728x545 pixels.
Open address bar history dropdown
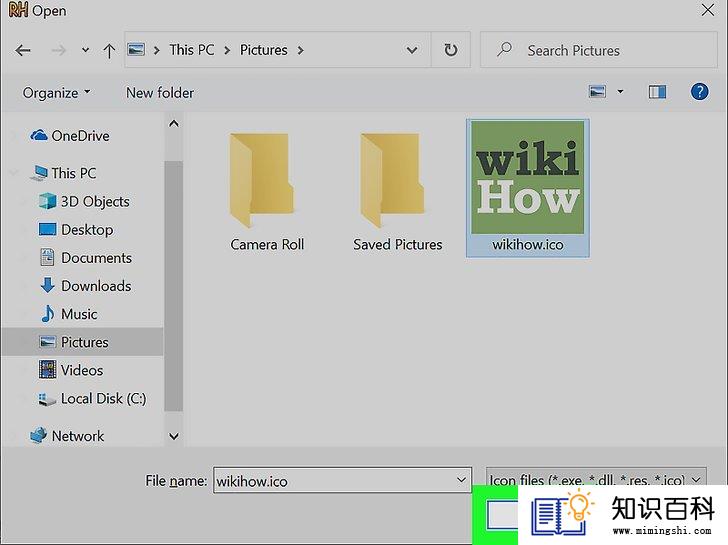[412, 50]
